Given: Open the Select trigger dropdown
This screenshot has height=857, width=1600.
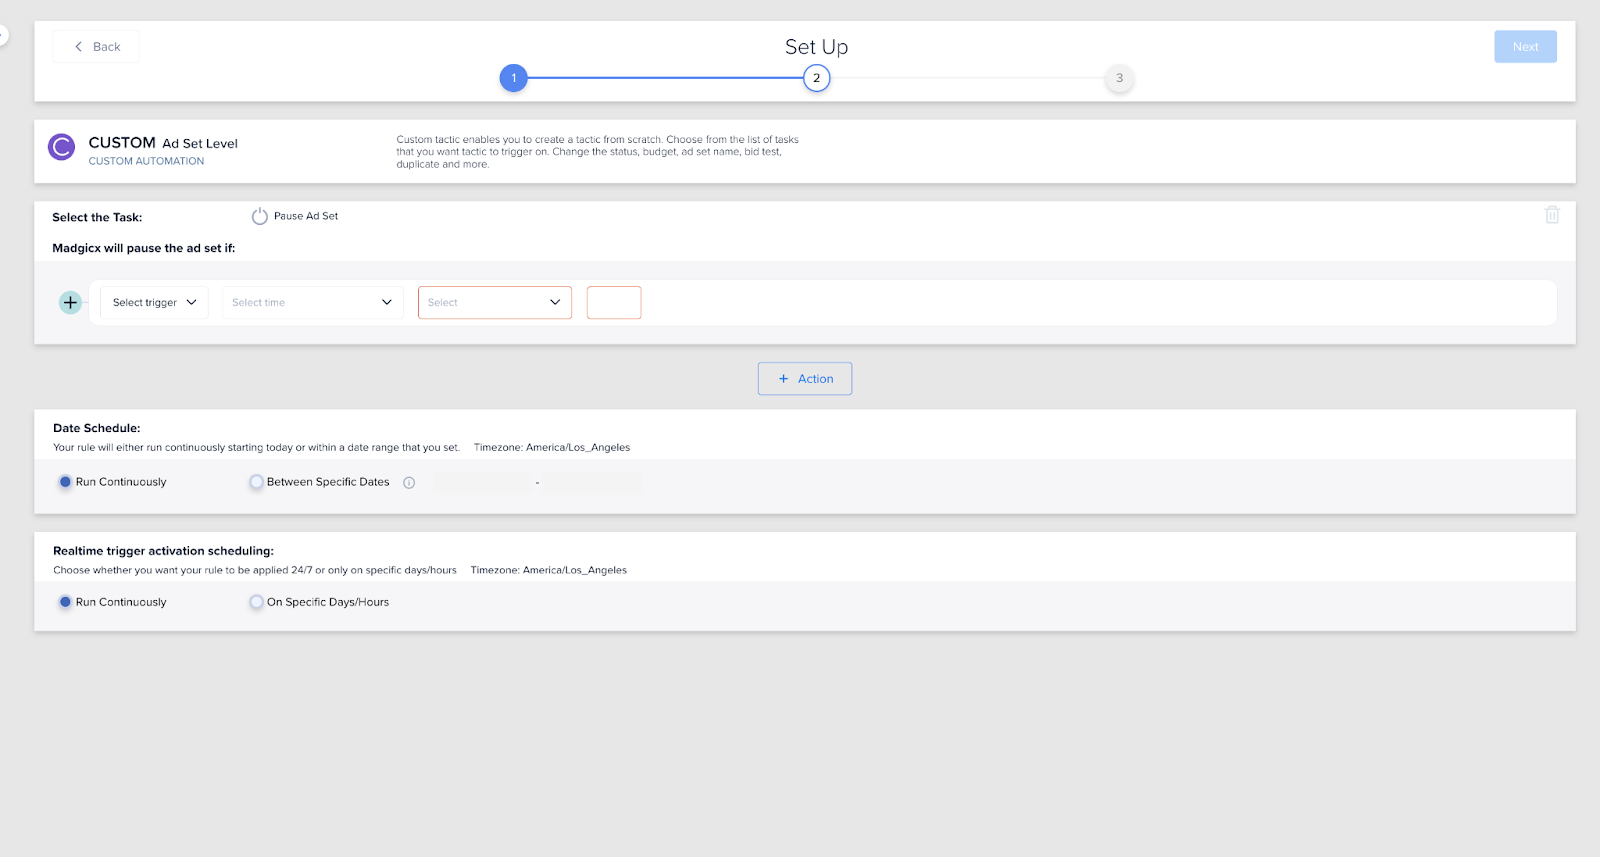Looking at the screenshot, I should pyautogui.click(x=154, y=302).
